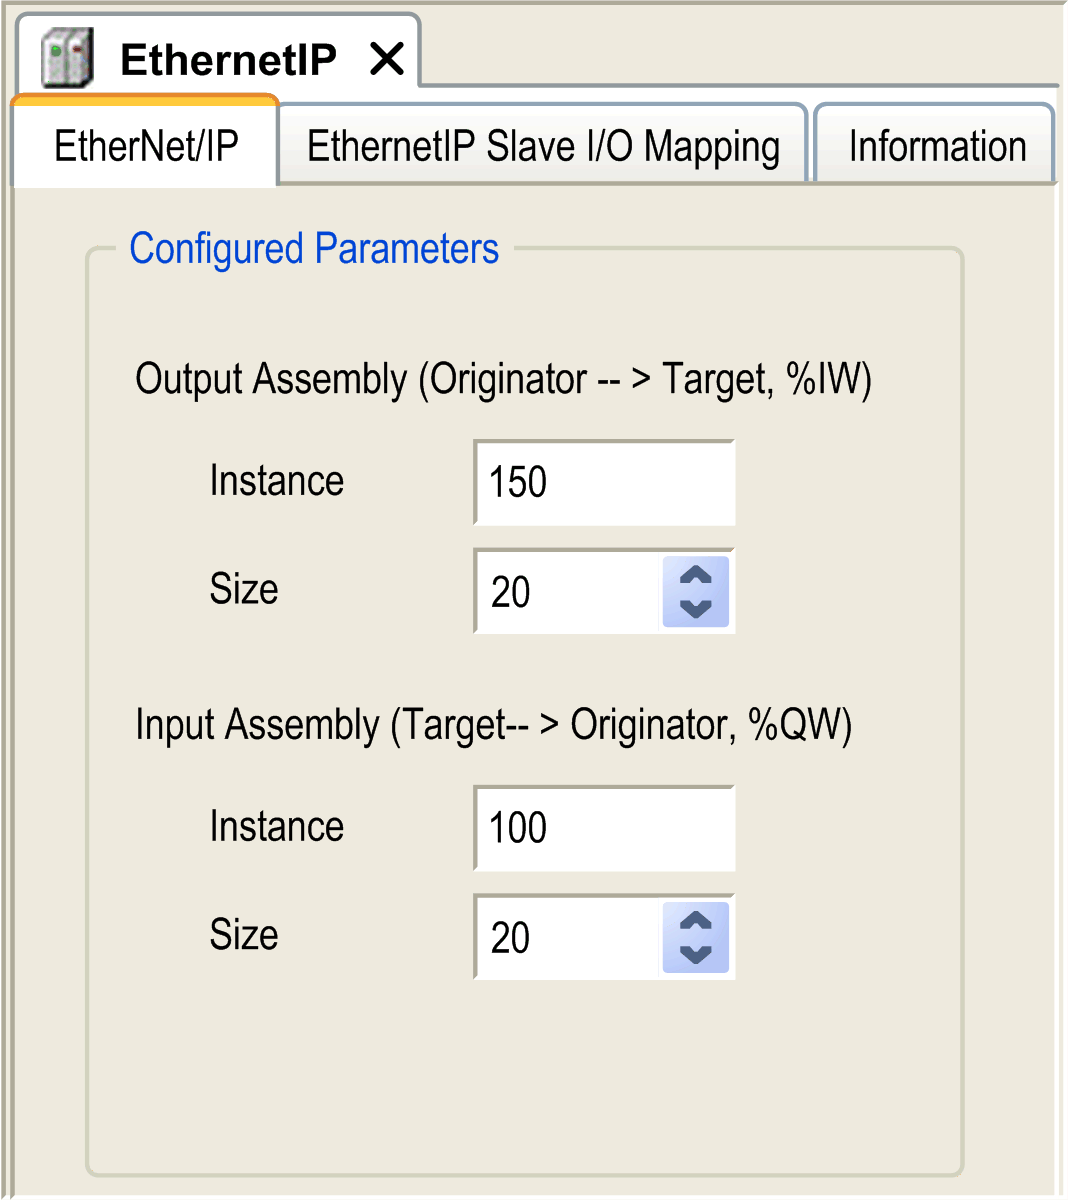This screenshot has width=1069, height=1200.
Task: Open the Information tab
Action: (x=936, y=146)
